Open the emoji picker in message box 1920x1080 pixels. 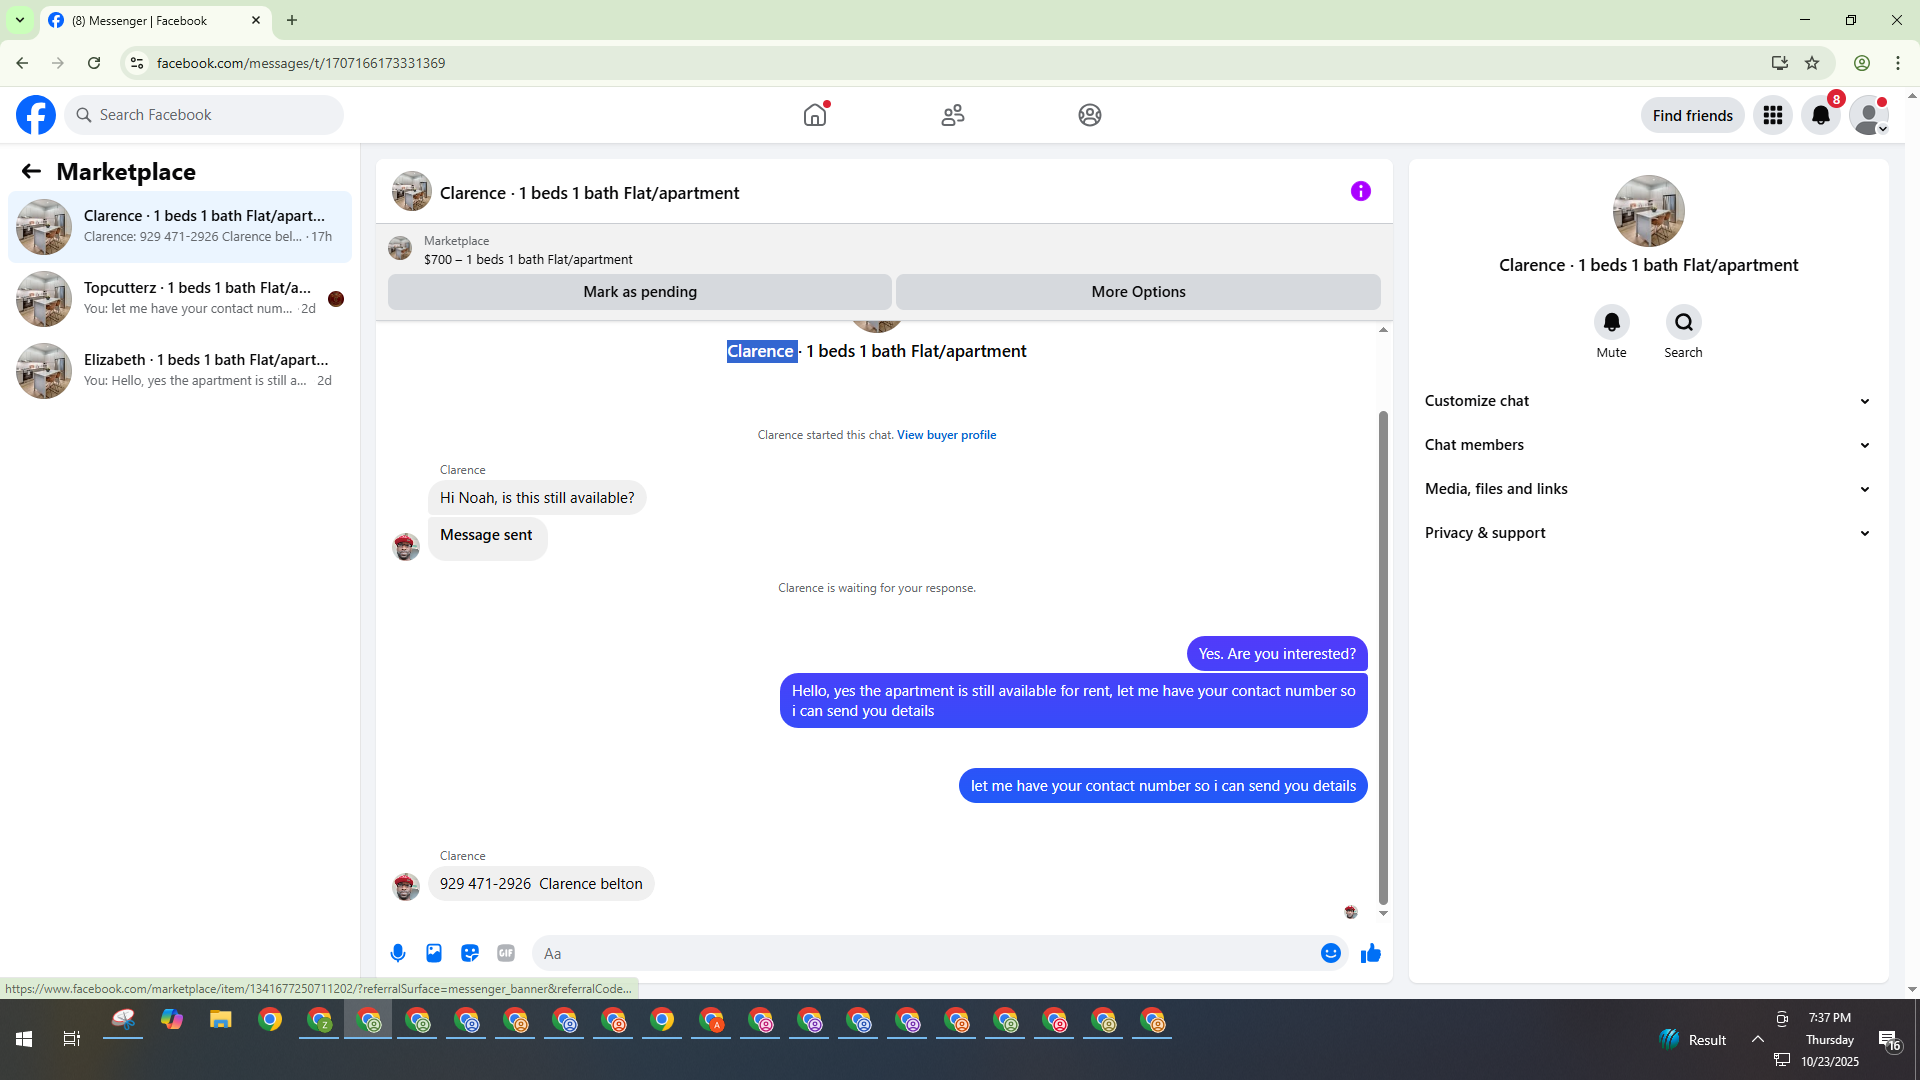[1330, 953]
